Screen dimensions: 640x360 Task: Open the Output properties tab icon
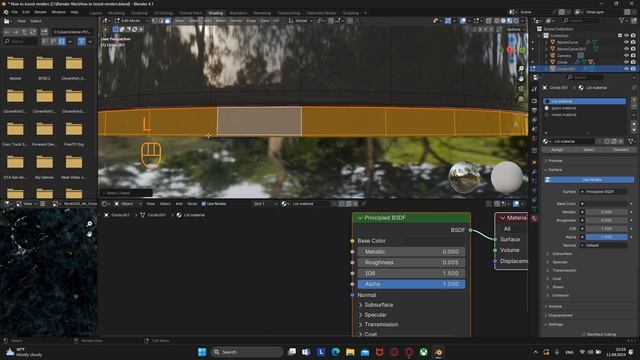pyautogui.click(x=534, y=110)
